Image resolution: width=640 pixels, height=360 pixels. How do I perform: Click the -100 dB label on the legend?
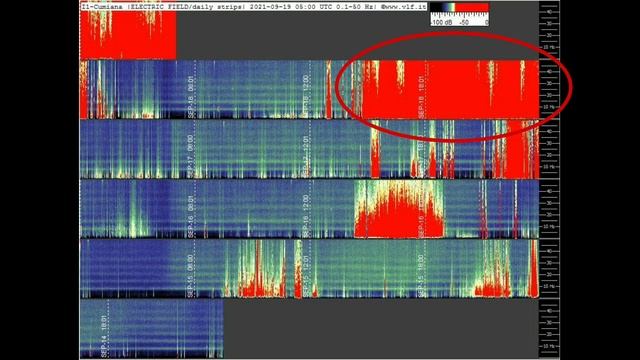[442, 23]
